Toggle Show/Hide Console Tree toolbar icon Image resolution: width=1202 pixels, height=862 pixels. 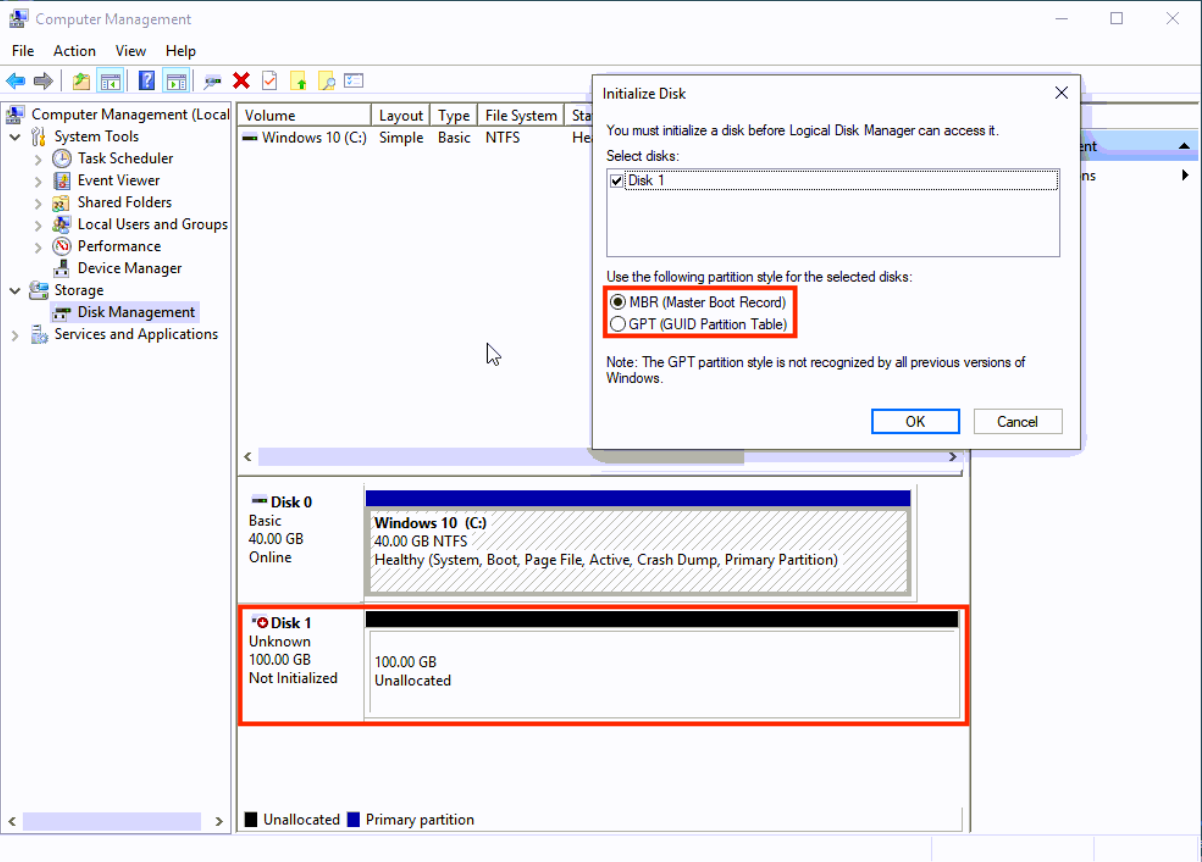pyautogui.click(x=110, y=81)
